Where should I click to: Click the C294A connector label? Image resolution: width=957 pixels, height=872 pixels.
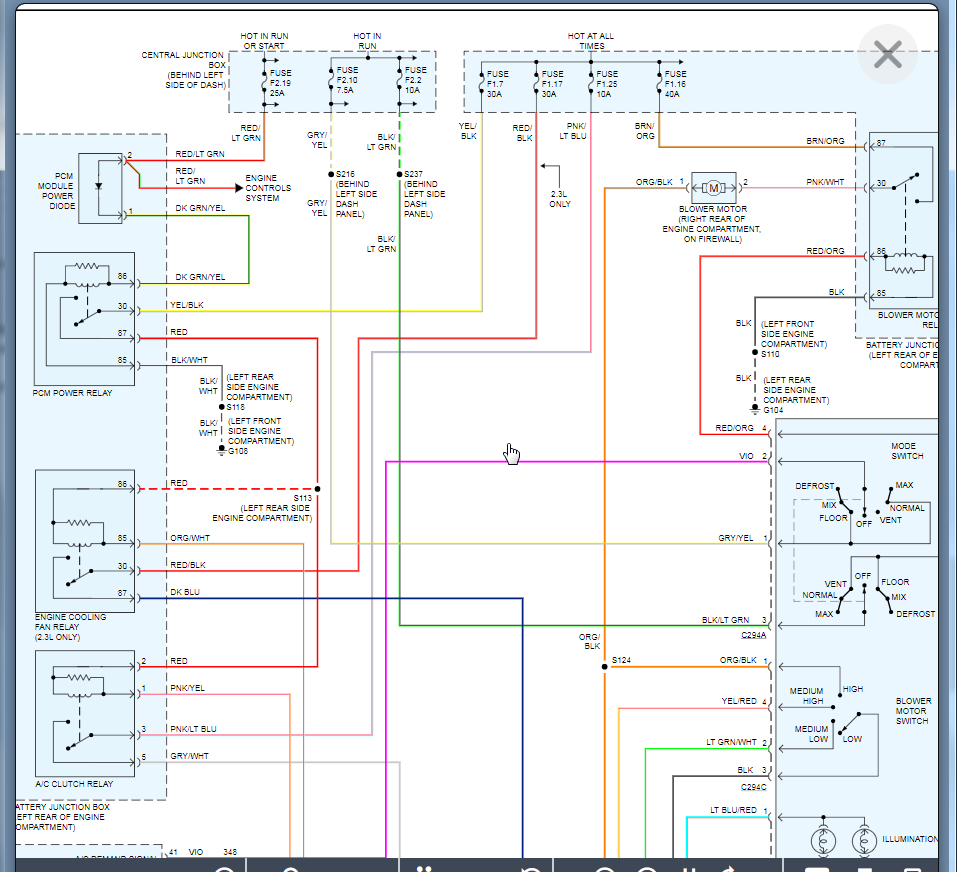coord(753,635)
